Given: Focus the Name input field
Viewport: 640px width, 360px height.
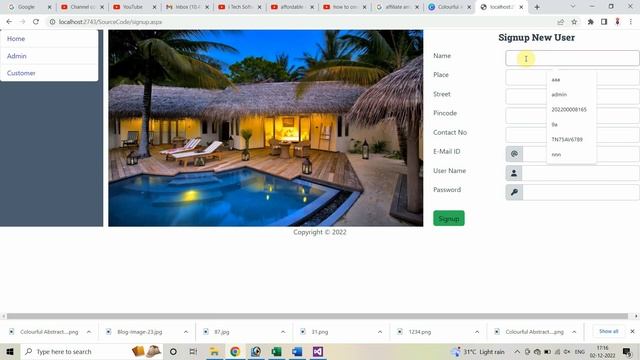Looking at the screenshot, I should [572, 58].
